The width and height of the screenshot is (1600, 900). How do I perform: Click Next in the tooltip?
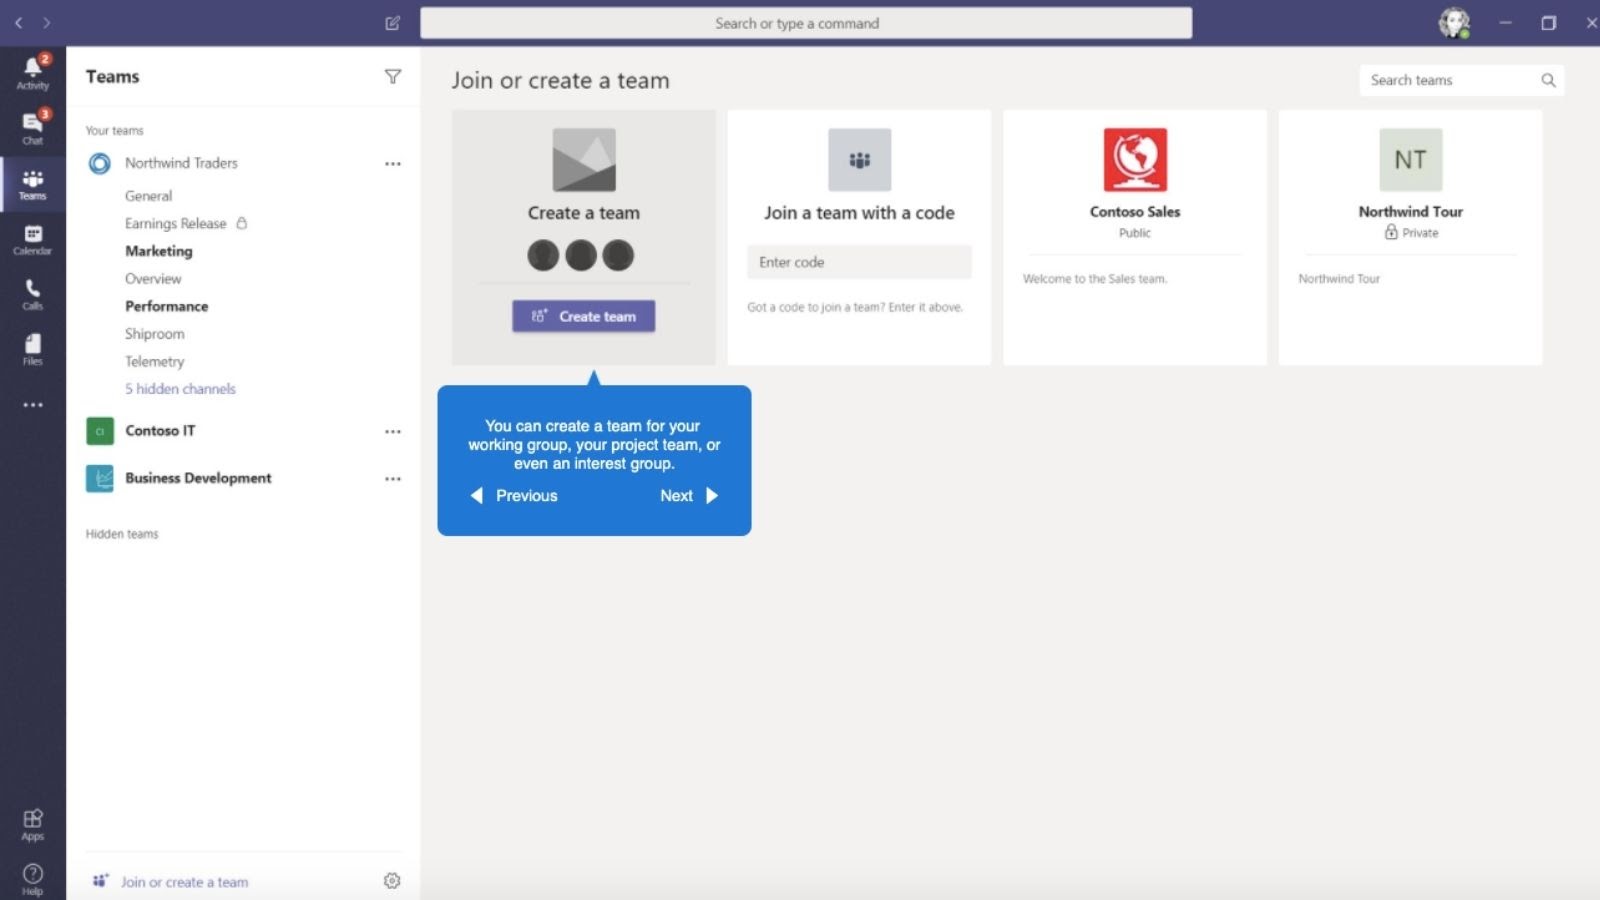(x=689, y=496)
